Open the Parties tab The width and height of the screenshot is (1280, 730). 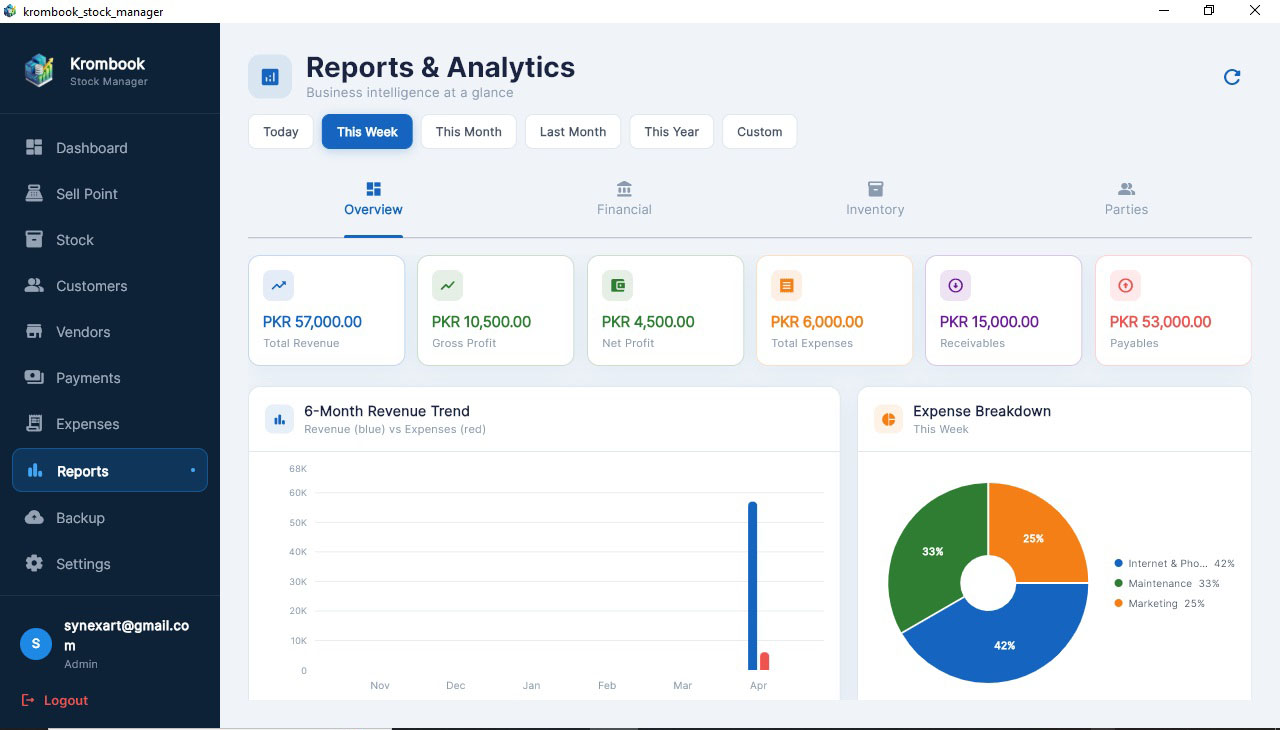pyautogui.click(x=1126, y=199)
